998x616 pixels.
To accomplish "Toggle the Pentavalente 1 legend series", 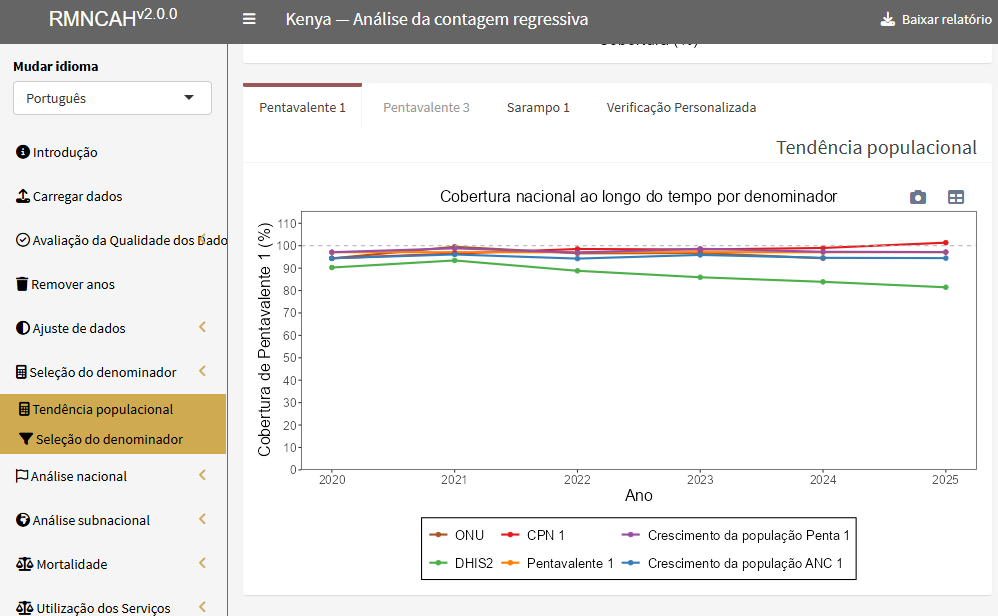I will click(558, 563).
